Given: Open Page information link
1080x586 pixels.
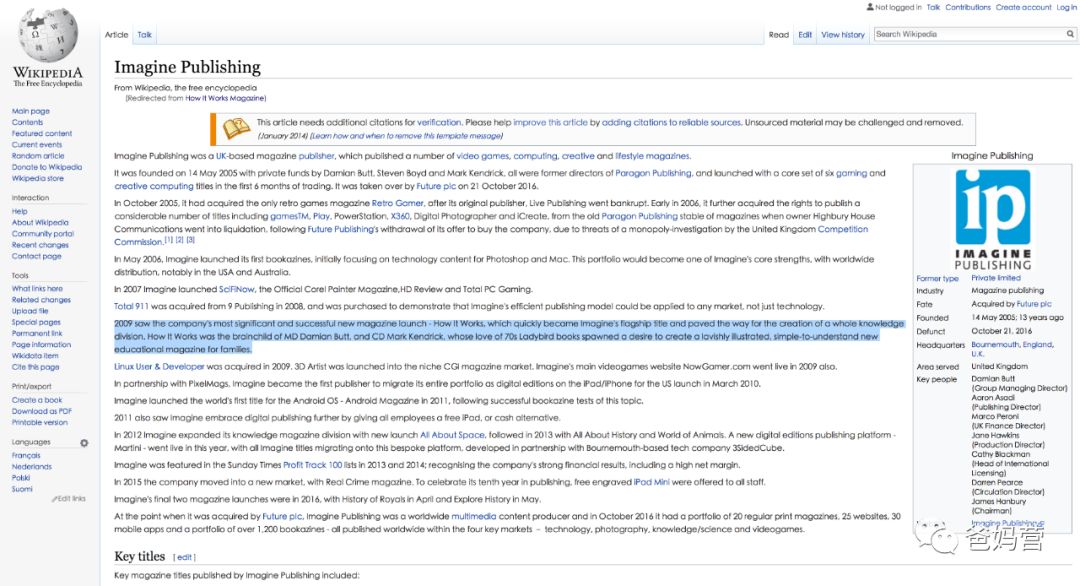Looking at the screenshot, I should (41, 344).
